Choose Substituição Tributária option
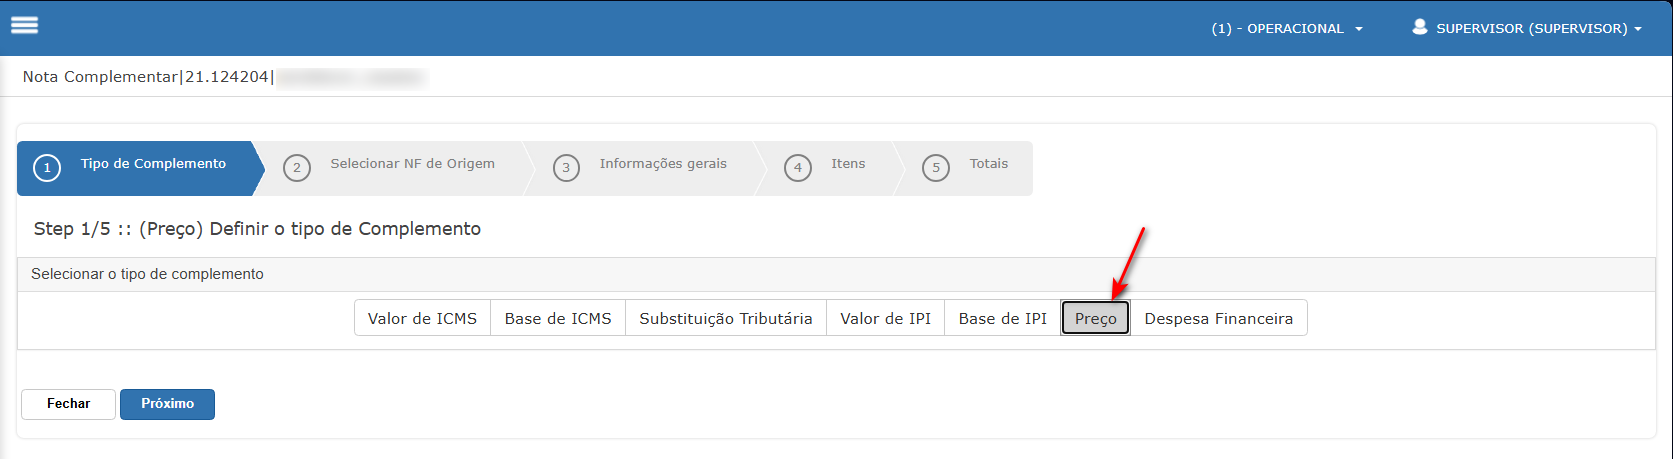1673x459 pixels. pos(725,318)
